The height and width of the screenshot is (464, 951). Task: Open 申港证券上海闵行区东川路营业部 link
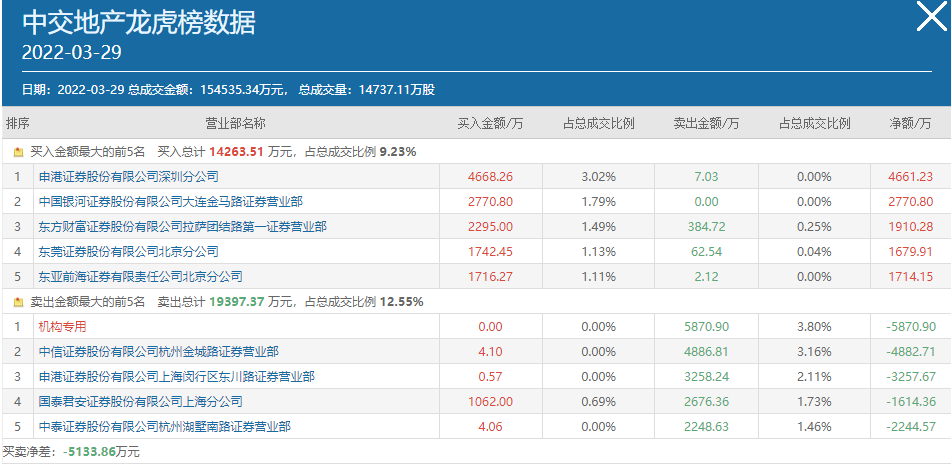tap(176, 376)
